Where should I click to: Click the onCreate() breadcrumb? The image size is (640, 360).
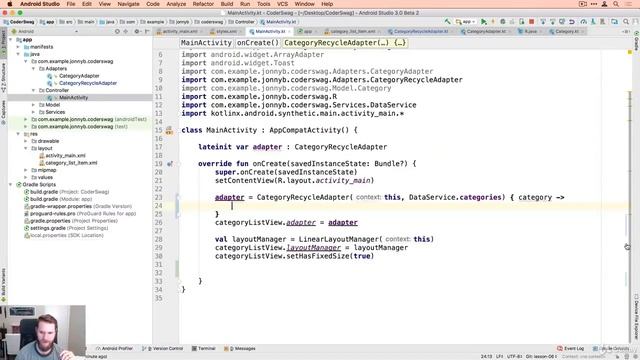pos(258,43)
